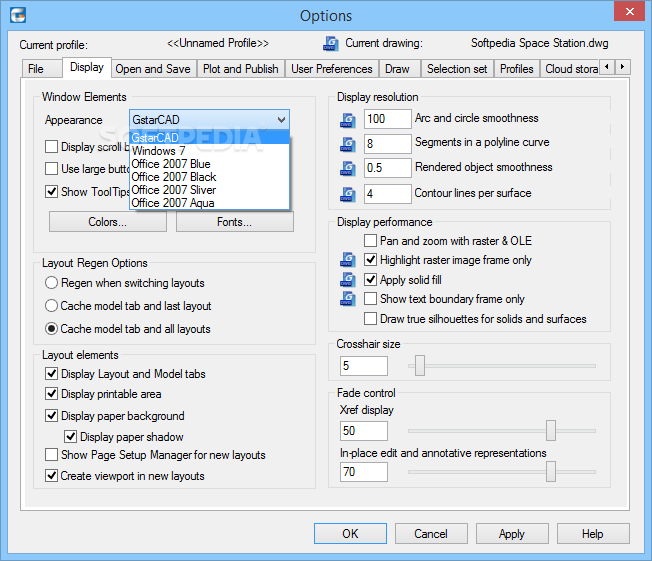Open Help for Options
The width and height of the screenshot is (652, 561).
pos(593,534)
